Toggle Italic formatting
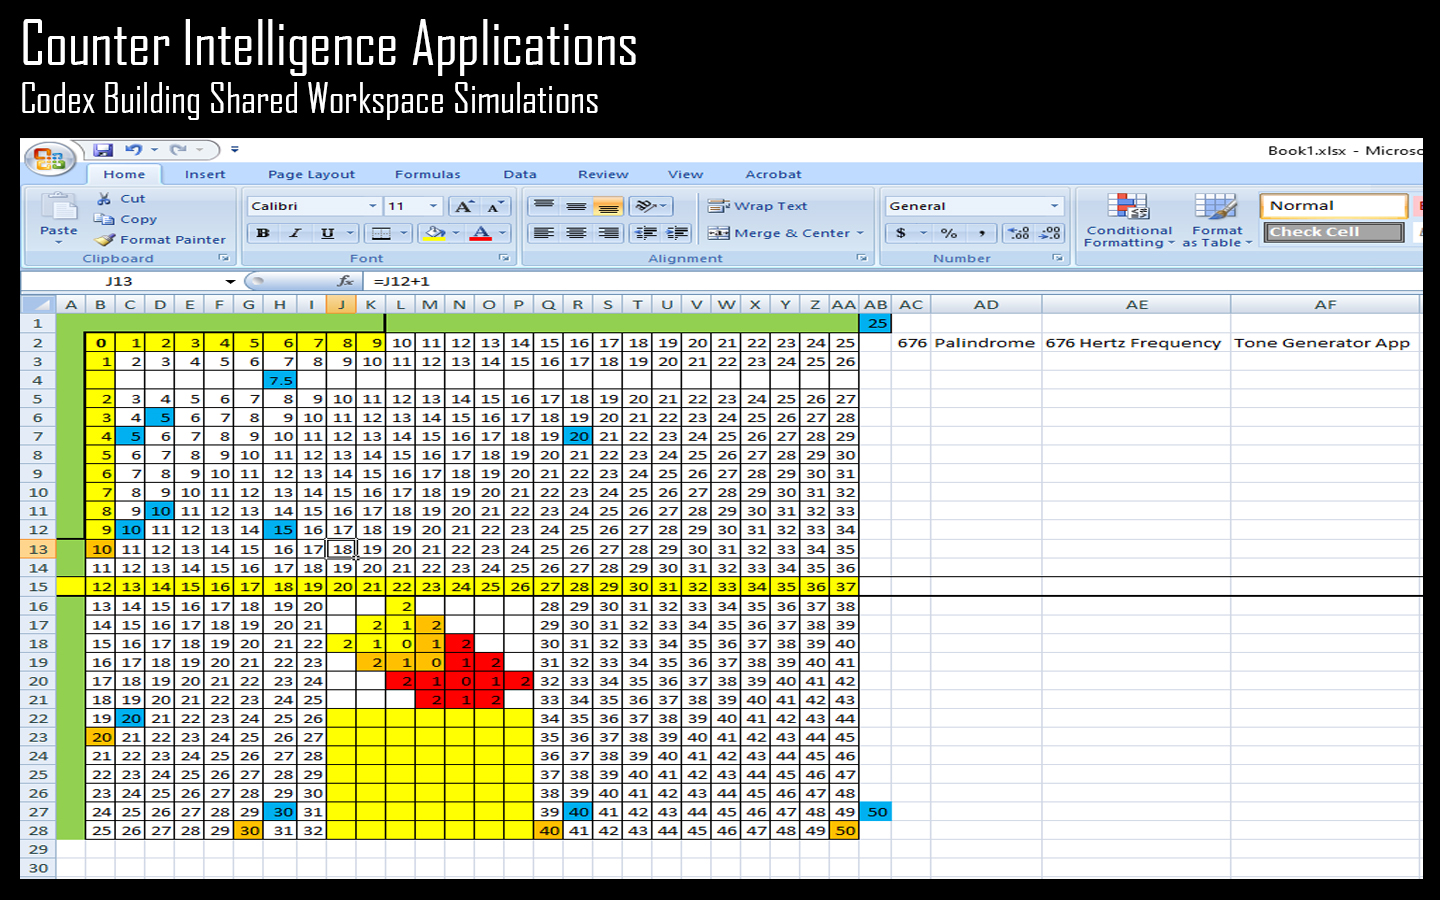The height and width of the screenshot is (900, 1440). click(295, 233)
